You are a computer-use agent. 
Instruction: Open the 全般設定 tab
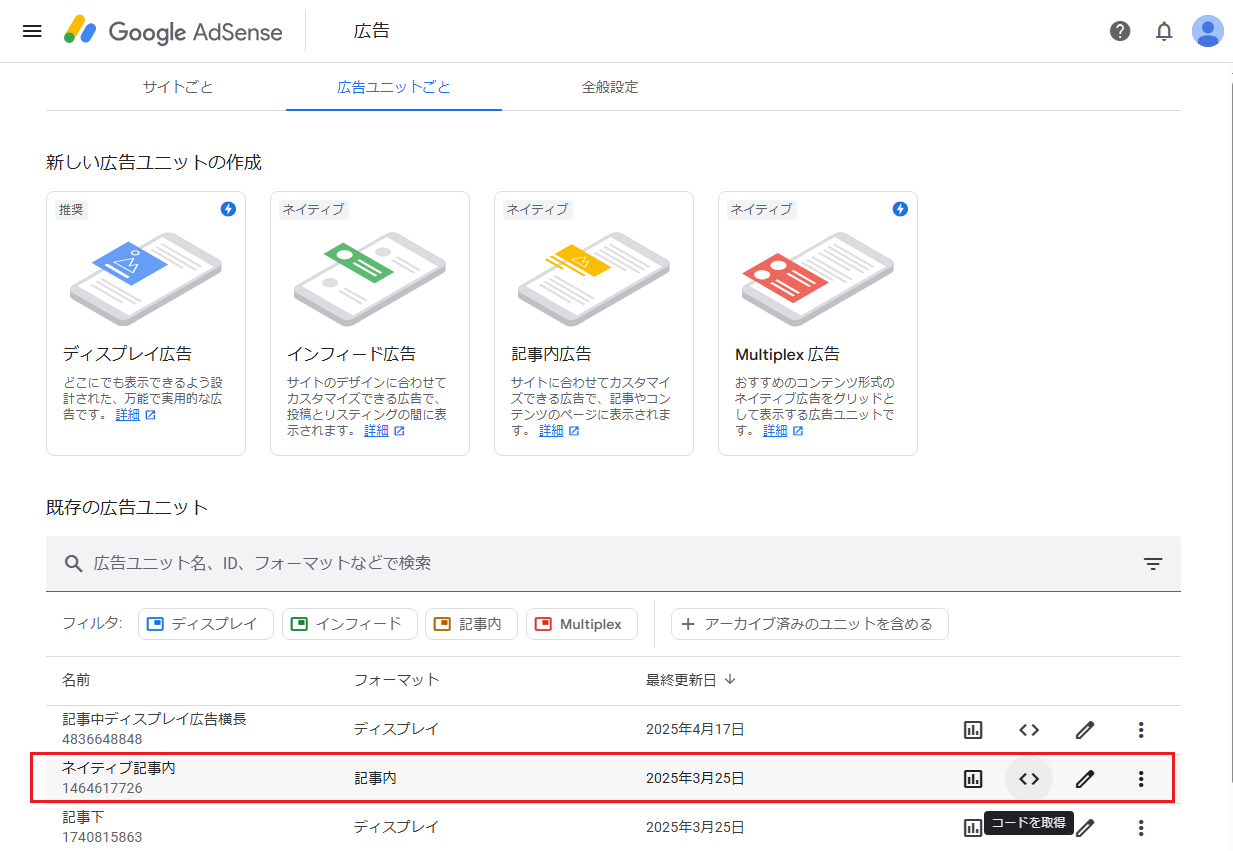tap(610, 87)
